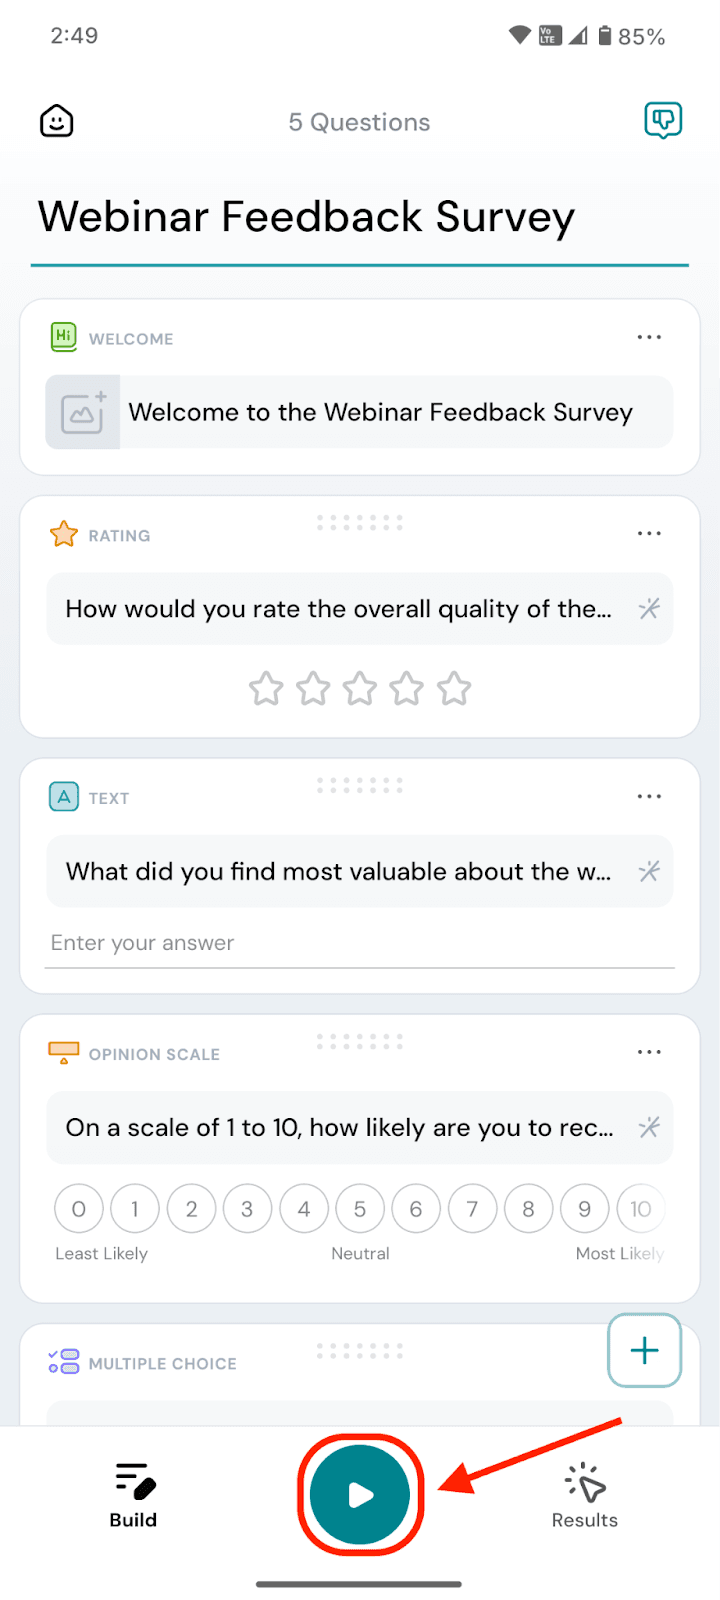720x1600 pixels.
Task: Choose 7 on the opinion scale
Action: point(472,1209)
